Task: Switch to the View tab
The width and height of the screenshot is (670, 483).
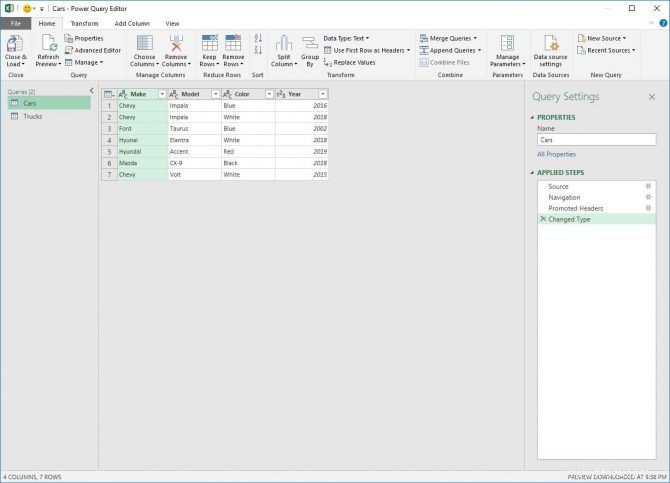Action: coord(172,24)
